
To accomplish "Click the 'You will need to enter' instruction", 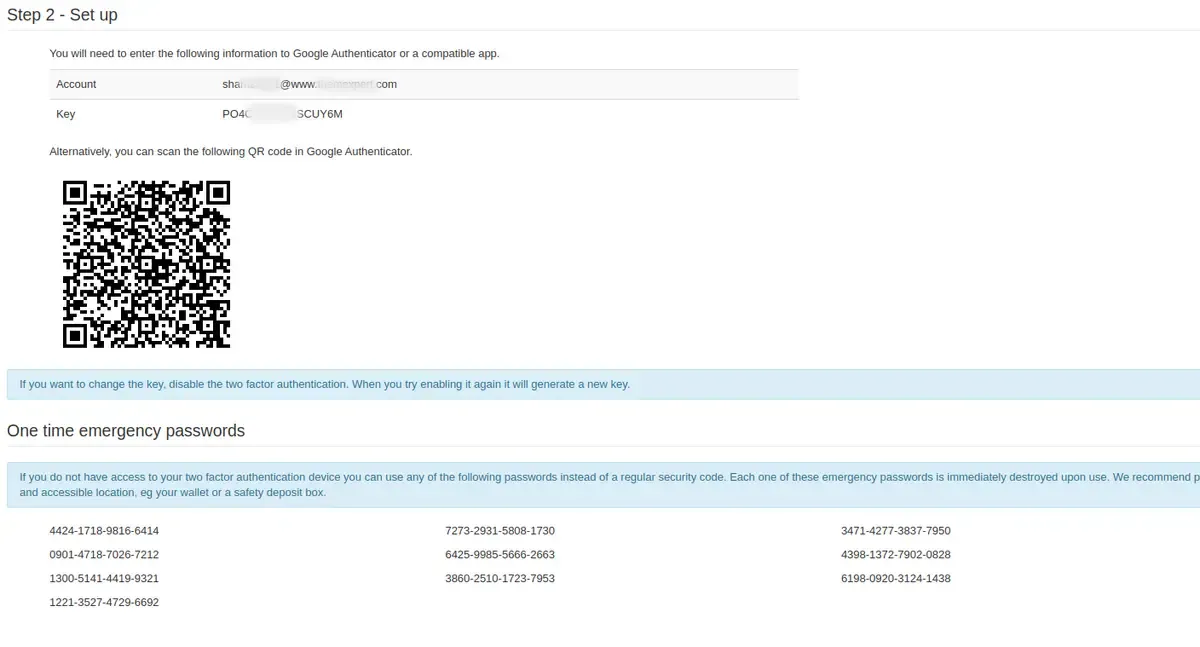I will pos(274,54).
